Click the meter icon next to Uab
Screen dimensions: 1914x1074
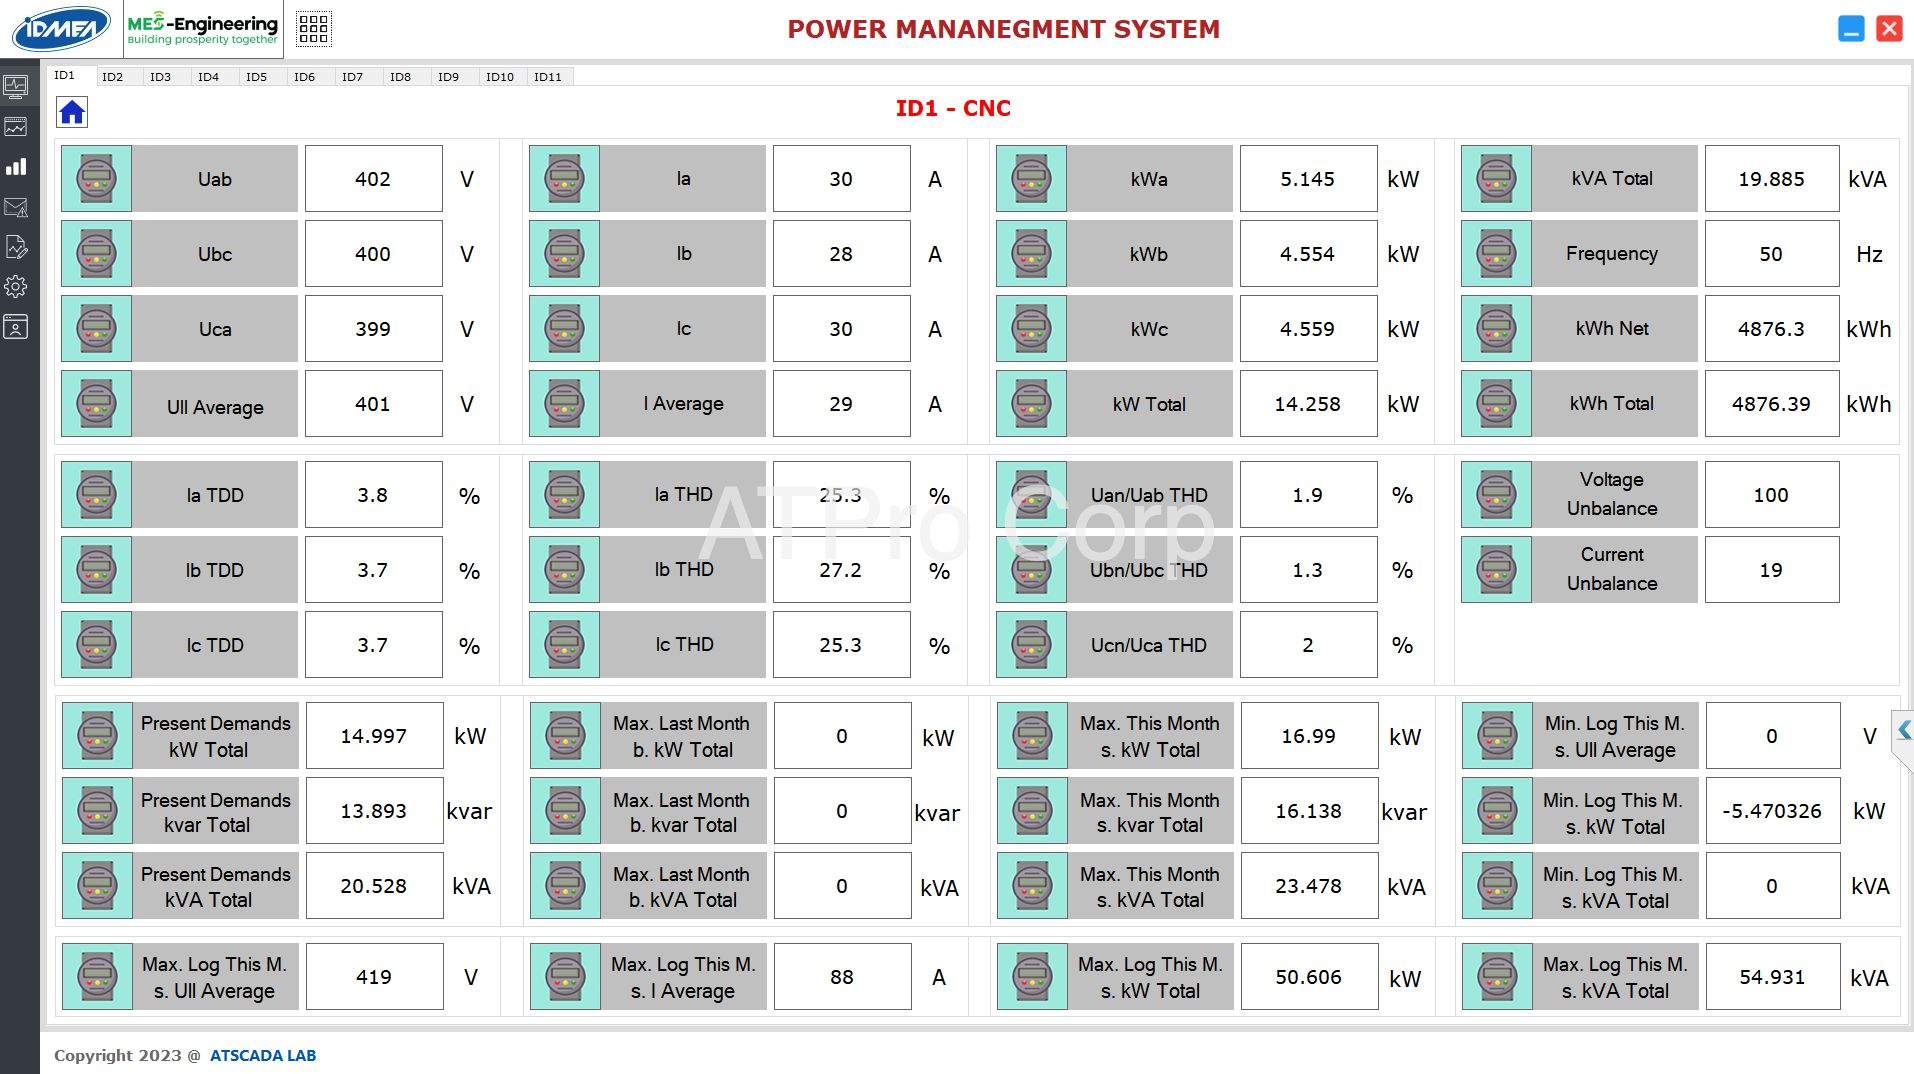[97, 179]
